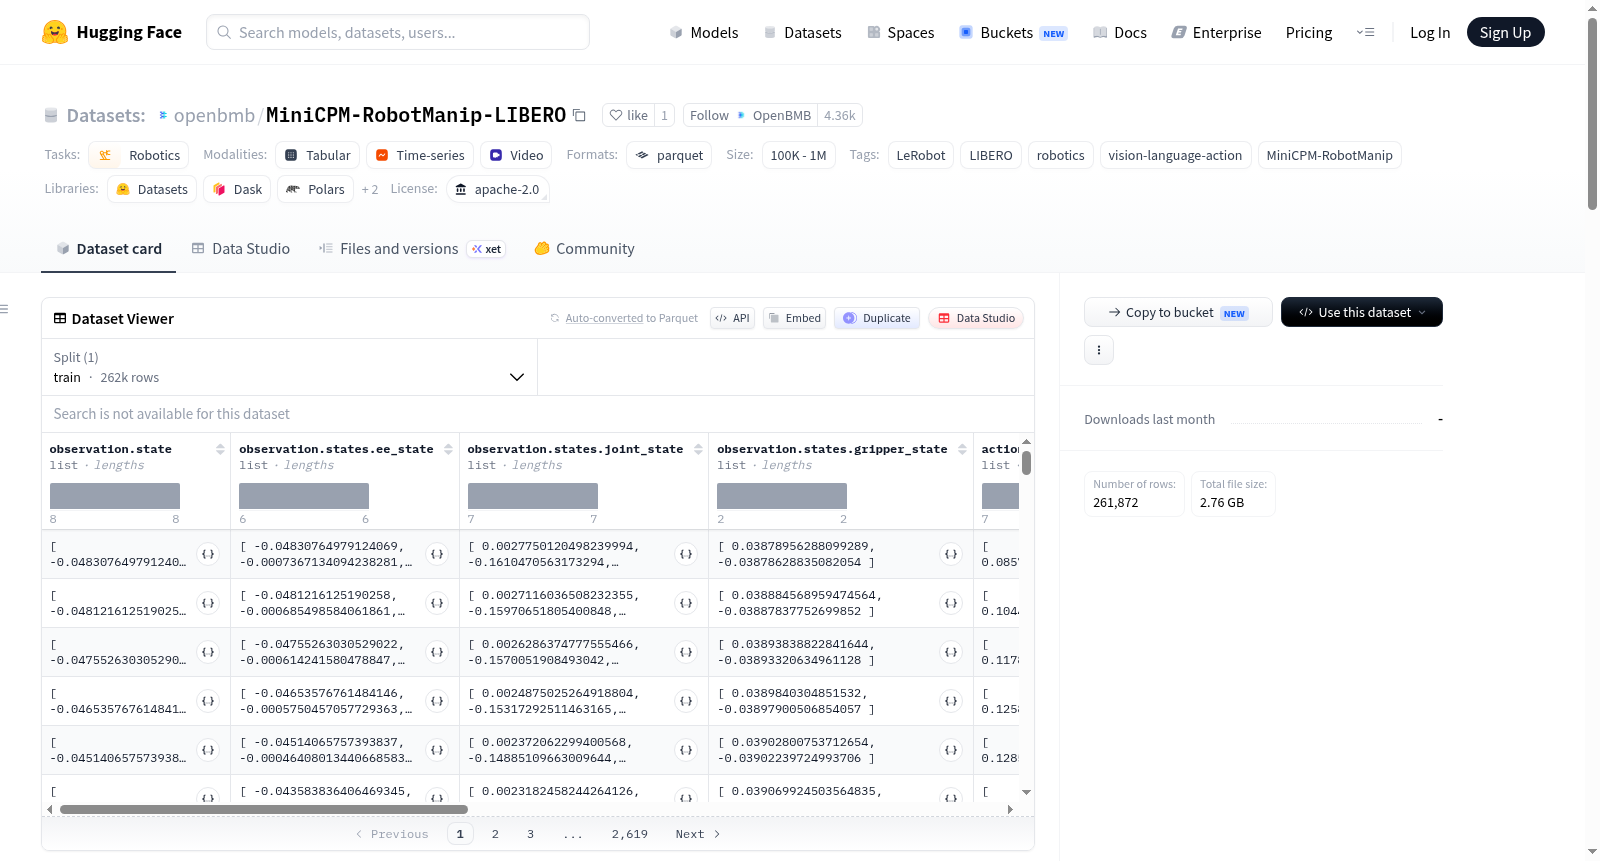Viewport: 1600px width, 861px height.
Task: Open the collapsed left sidebar icon
Action: pos(4,309)
